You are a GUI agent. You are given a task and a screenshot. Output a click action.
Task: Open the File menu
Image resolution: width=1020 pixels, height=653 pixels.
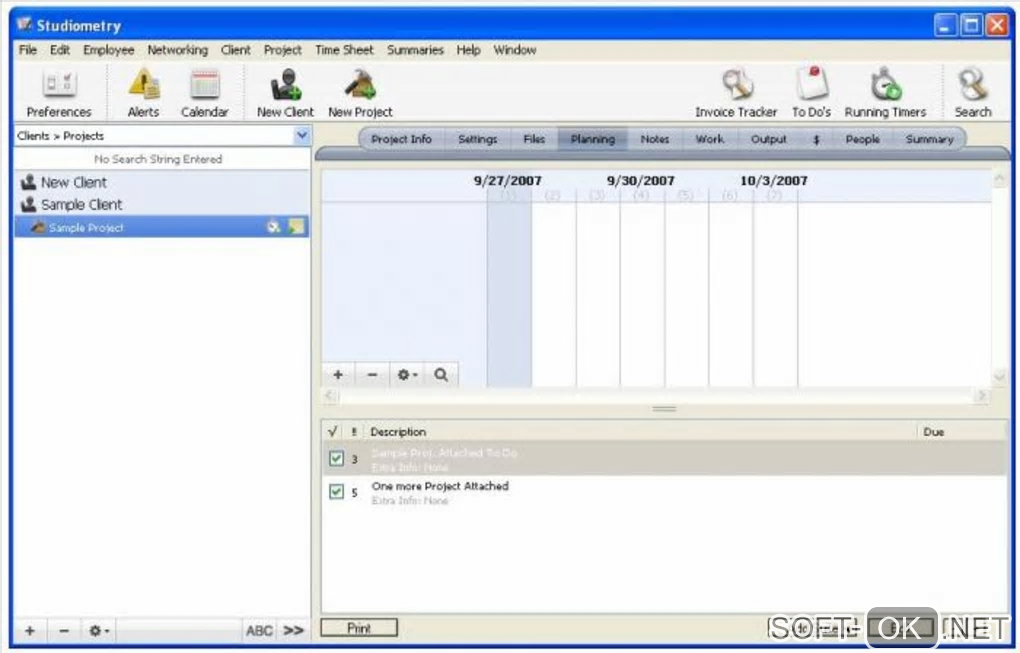[28, 50]
